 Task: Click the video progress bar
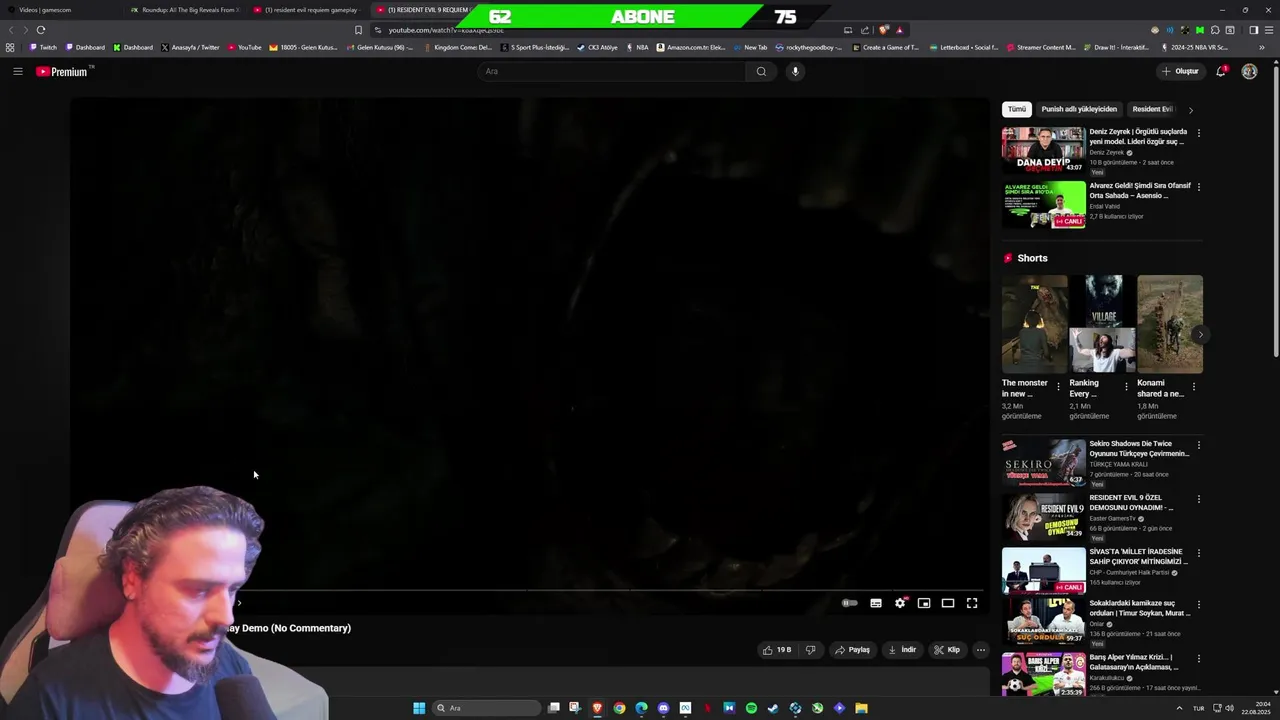click(x=530, y=589)
